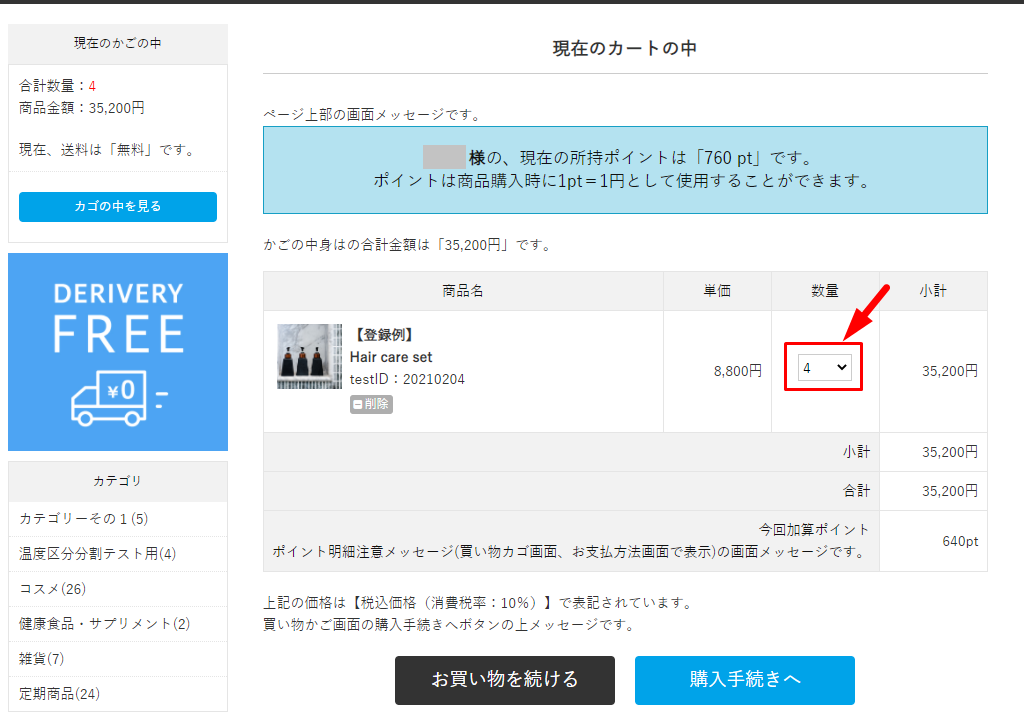This screenshot has width=1024, height=717.
Task: Open the コスメ(26) category
Action: point(53,589)
